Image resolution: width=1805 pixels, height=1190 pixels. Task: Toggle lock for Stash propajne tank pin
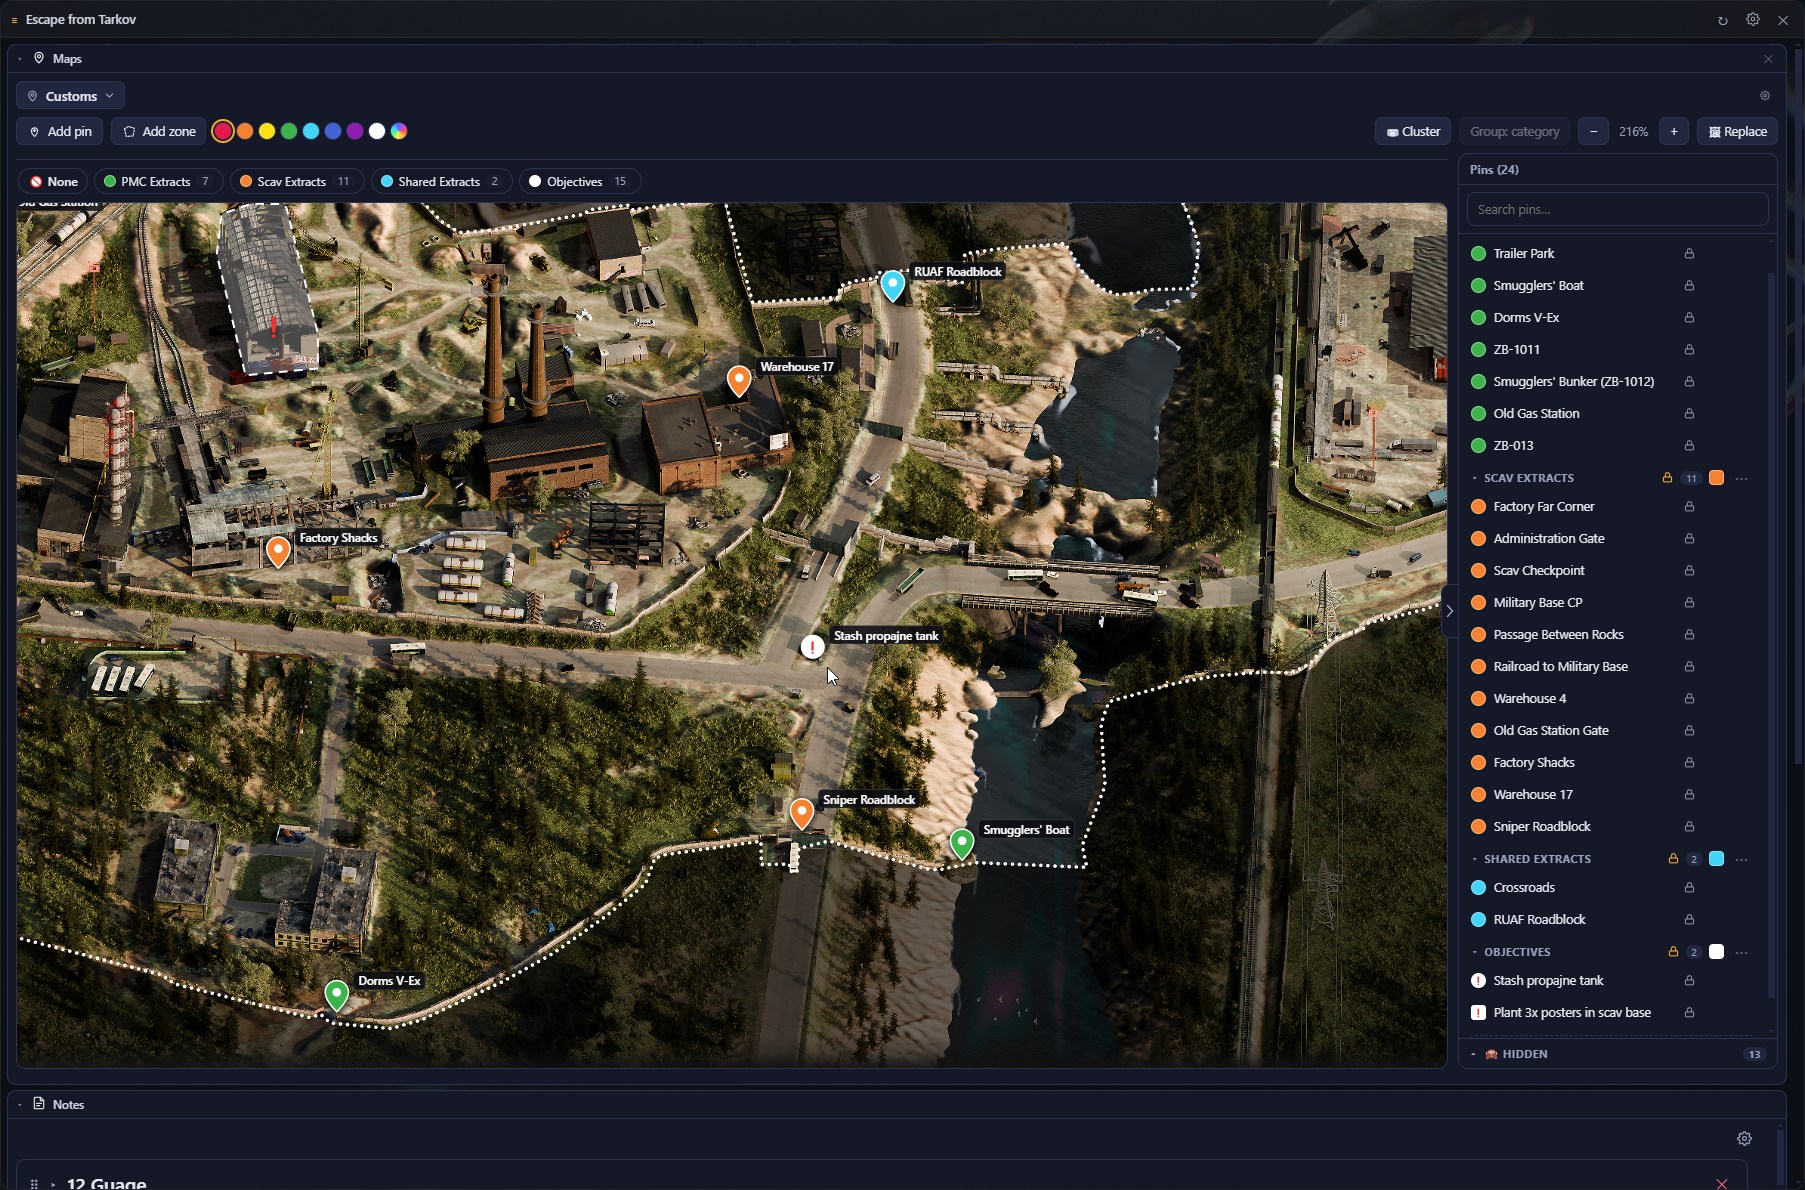tap(1689, 981)
